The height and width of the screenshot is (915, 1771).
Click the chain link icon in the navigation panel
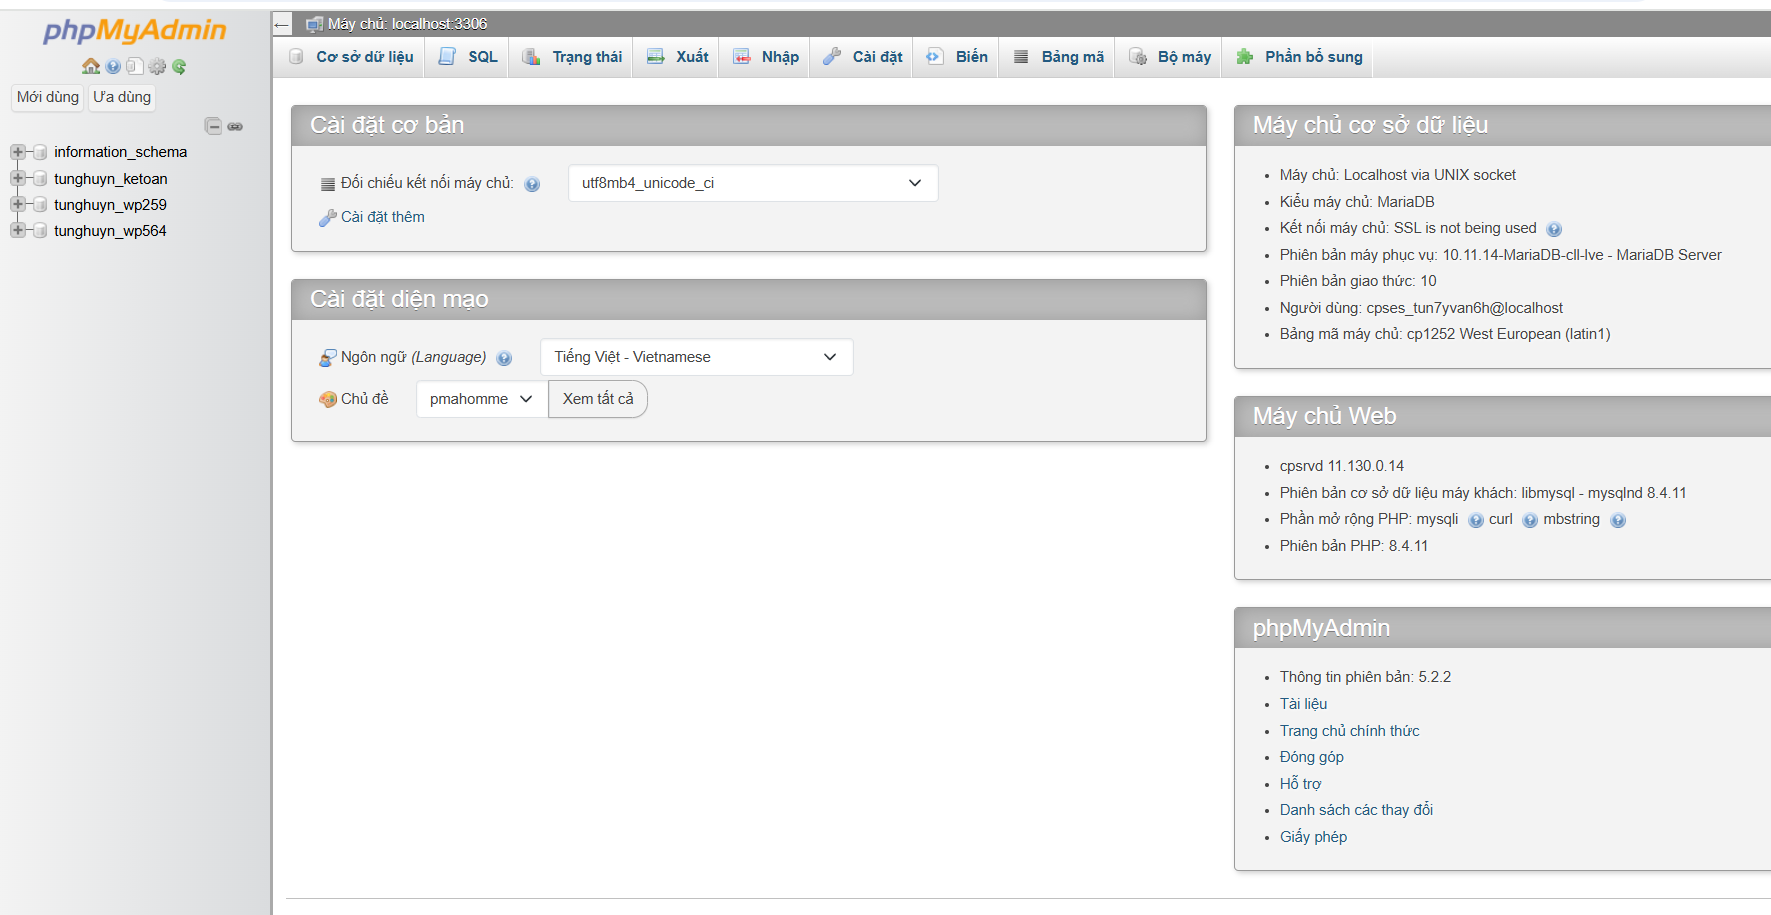[x=235, y=126]
